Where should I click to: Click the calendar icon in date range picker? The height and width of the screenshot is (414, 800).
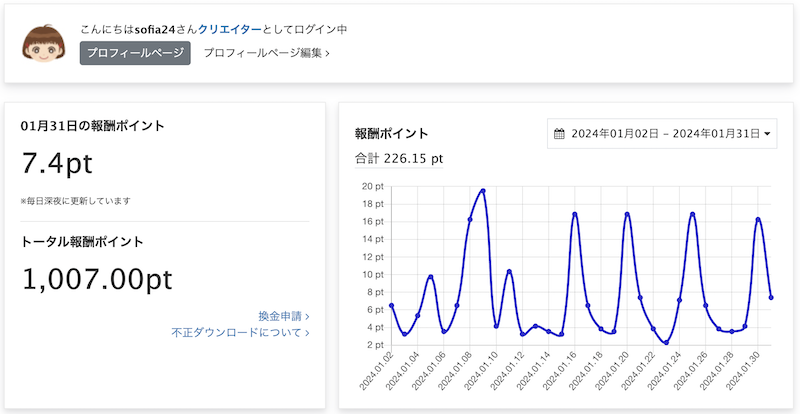click(559, 134)
